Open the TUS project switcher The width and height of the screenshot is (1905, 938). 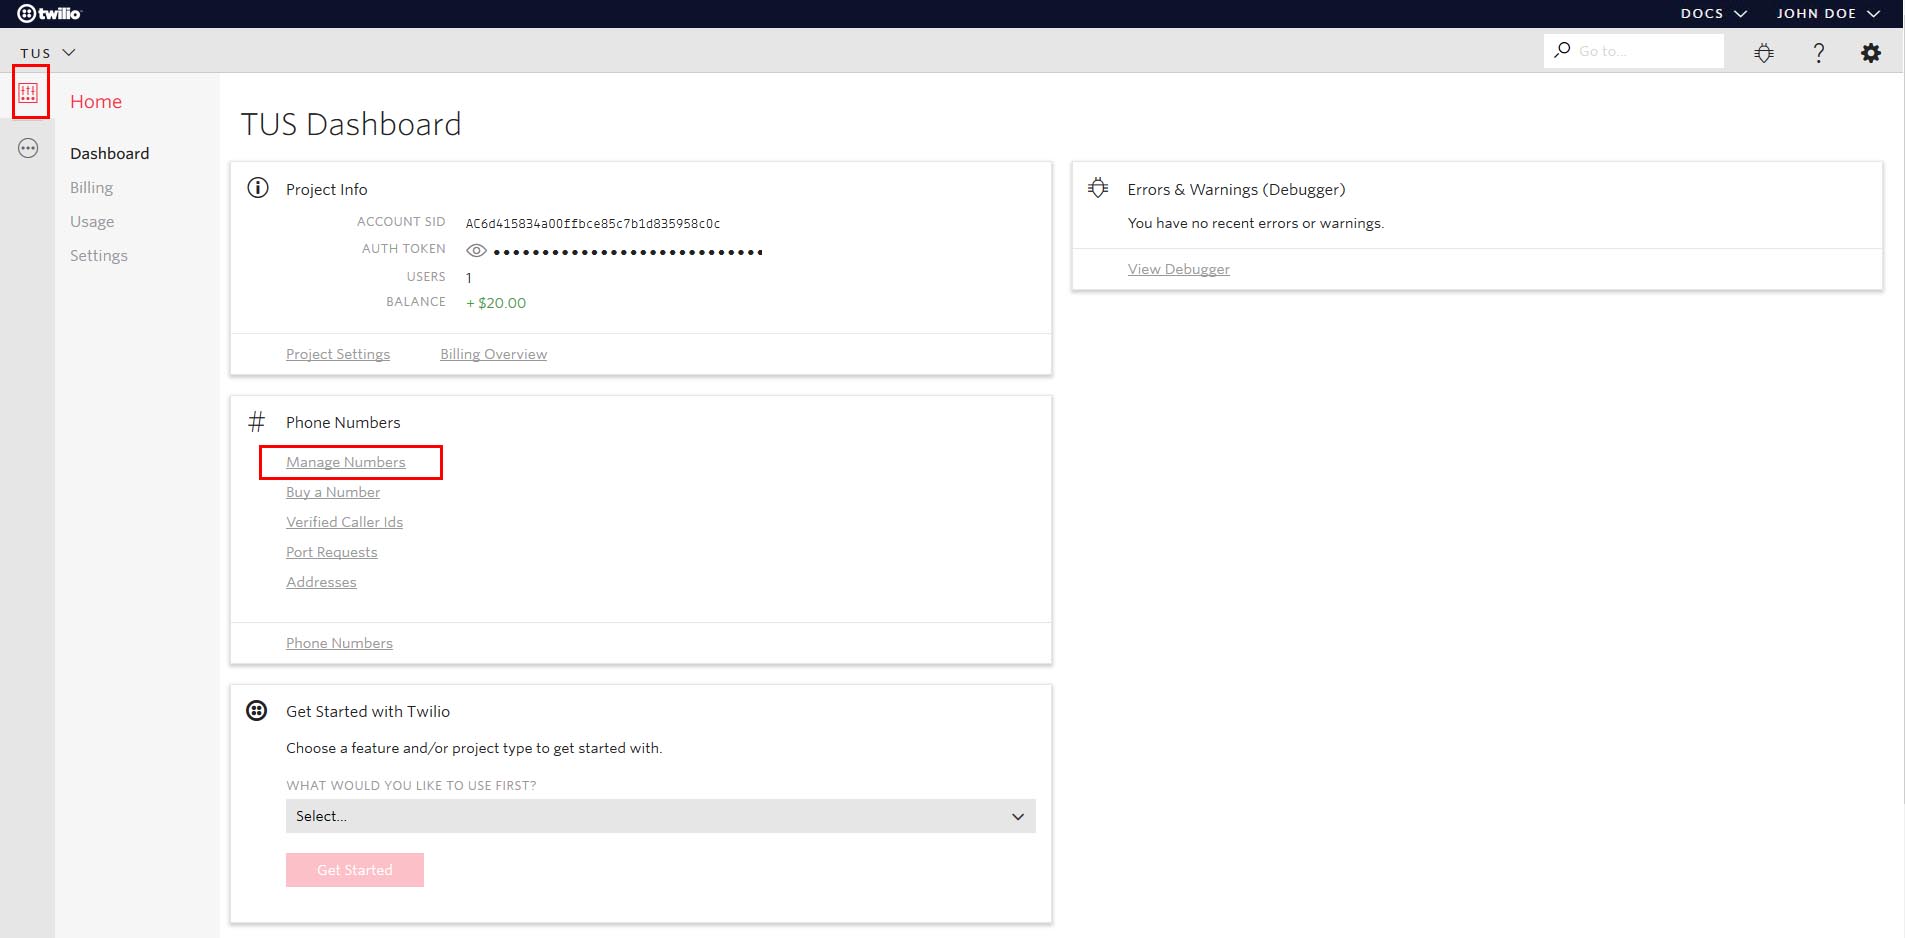point(48,53)
